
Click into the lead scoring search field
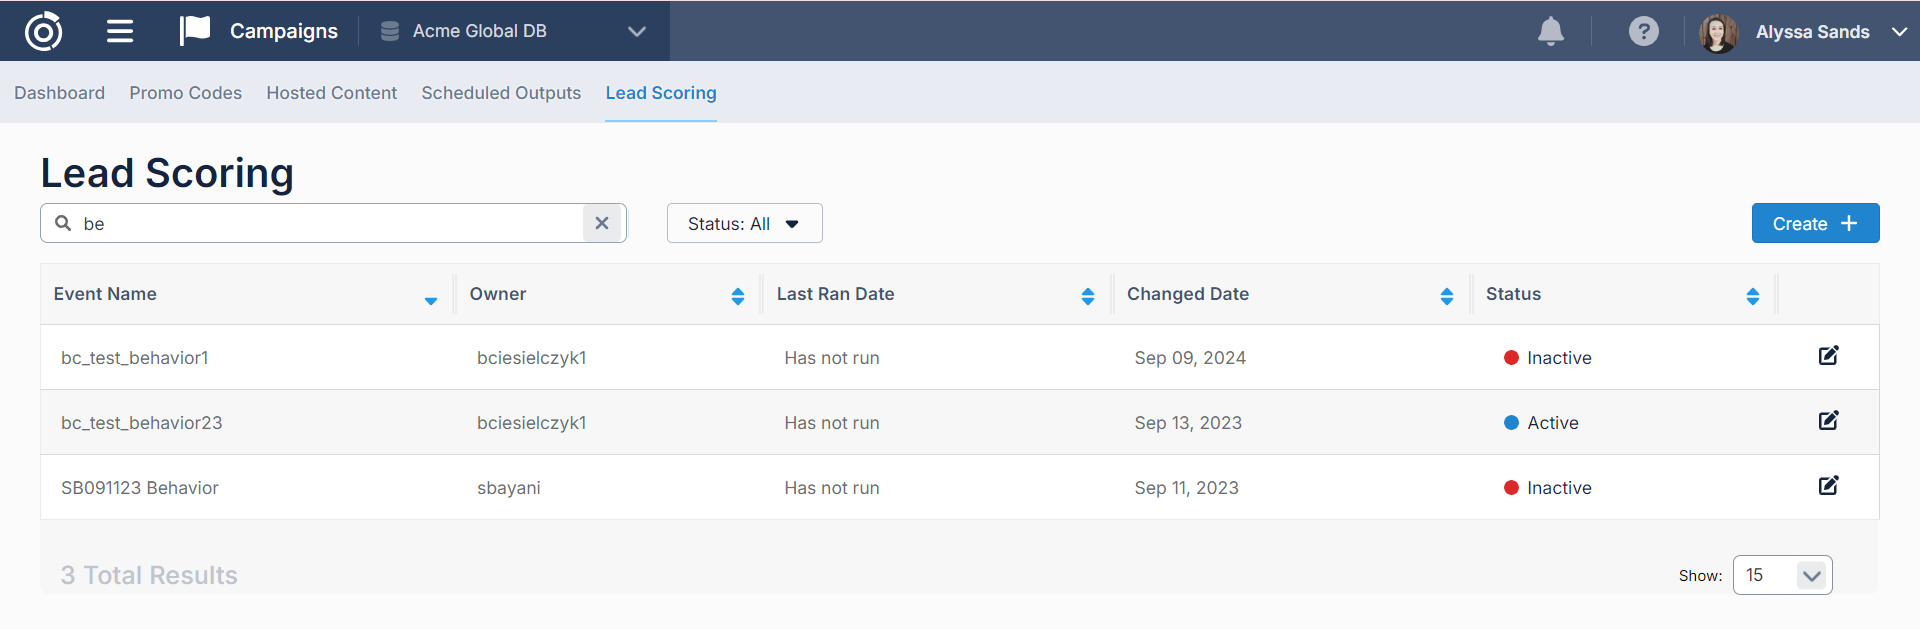click(330, 223)
